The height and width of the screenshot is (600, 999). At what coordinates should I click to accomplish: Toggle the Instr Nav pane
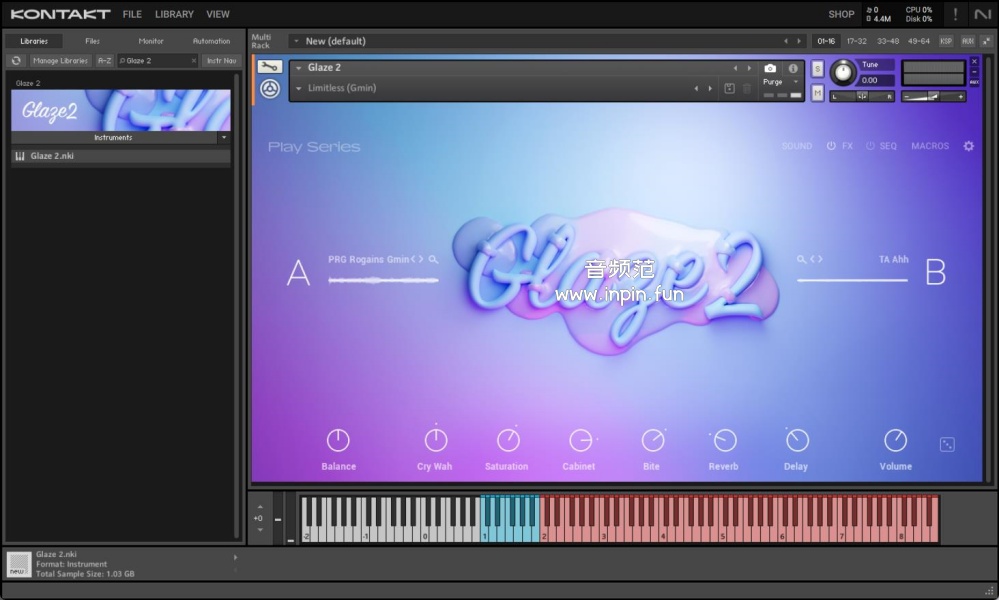[221, 61]
